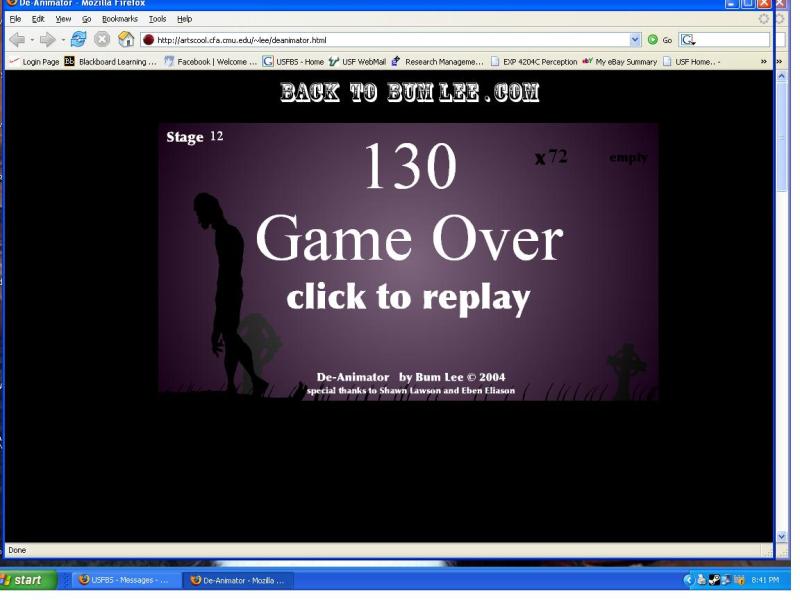
Task: Open the Bookmarks menu
Action: point(120,19)
